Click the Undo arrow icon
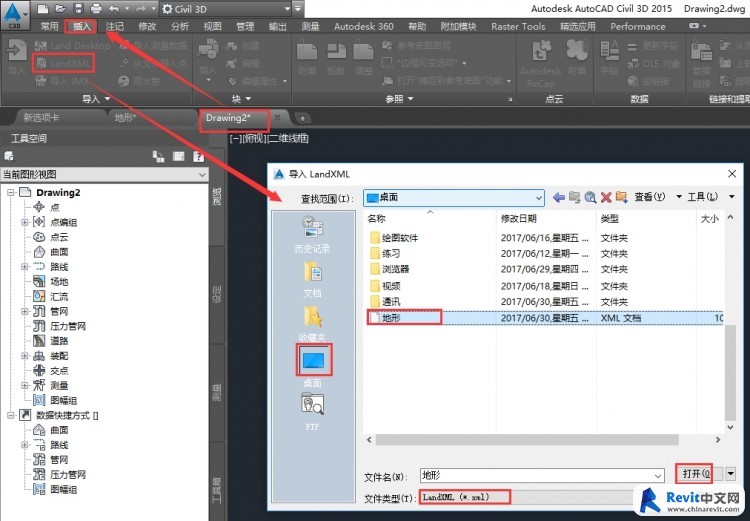The height and width of the screenshot is (521, 750). (x=114, y=9)
